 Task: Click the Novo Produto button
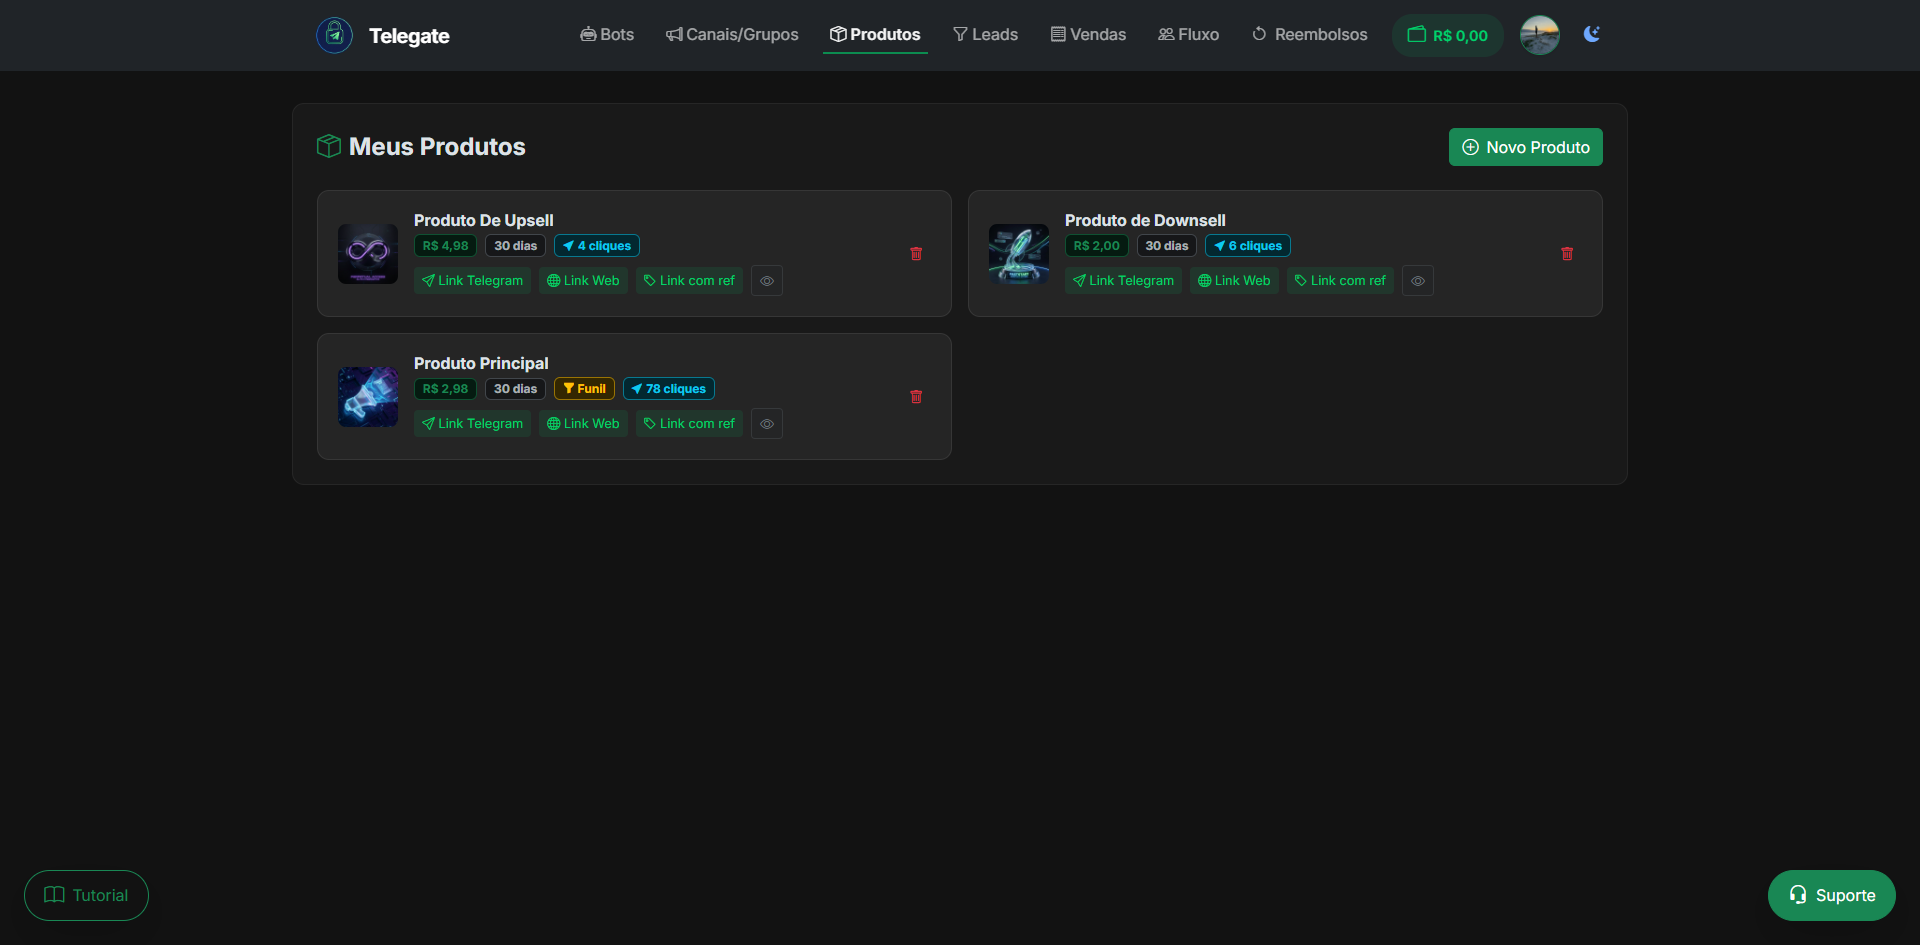pos(1524,147)
